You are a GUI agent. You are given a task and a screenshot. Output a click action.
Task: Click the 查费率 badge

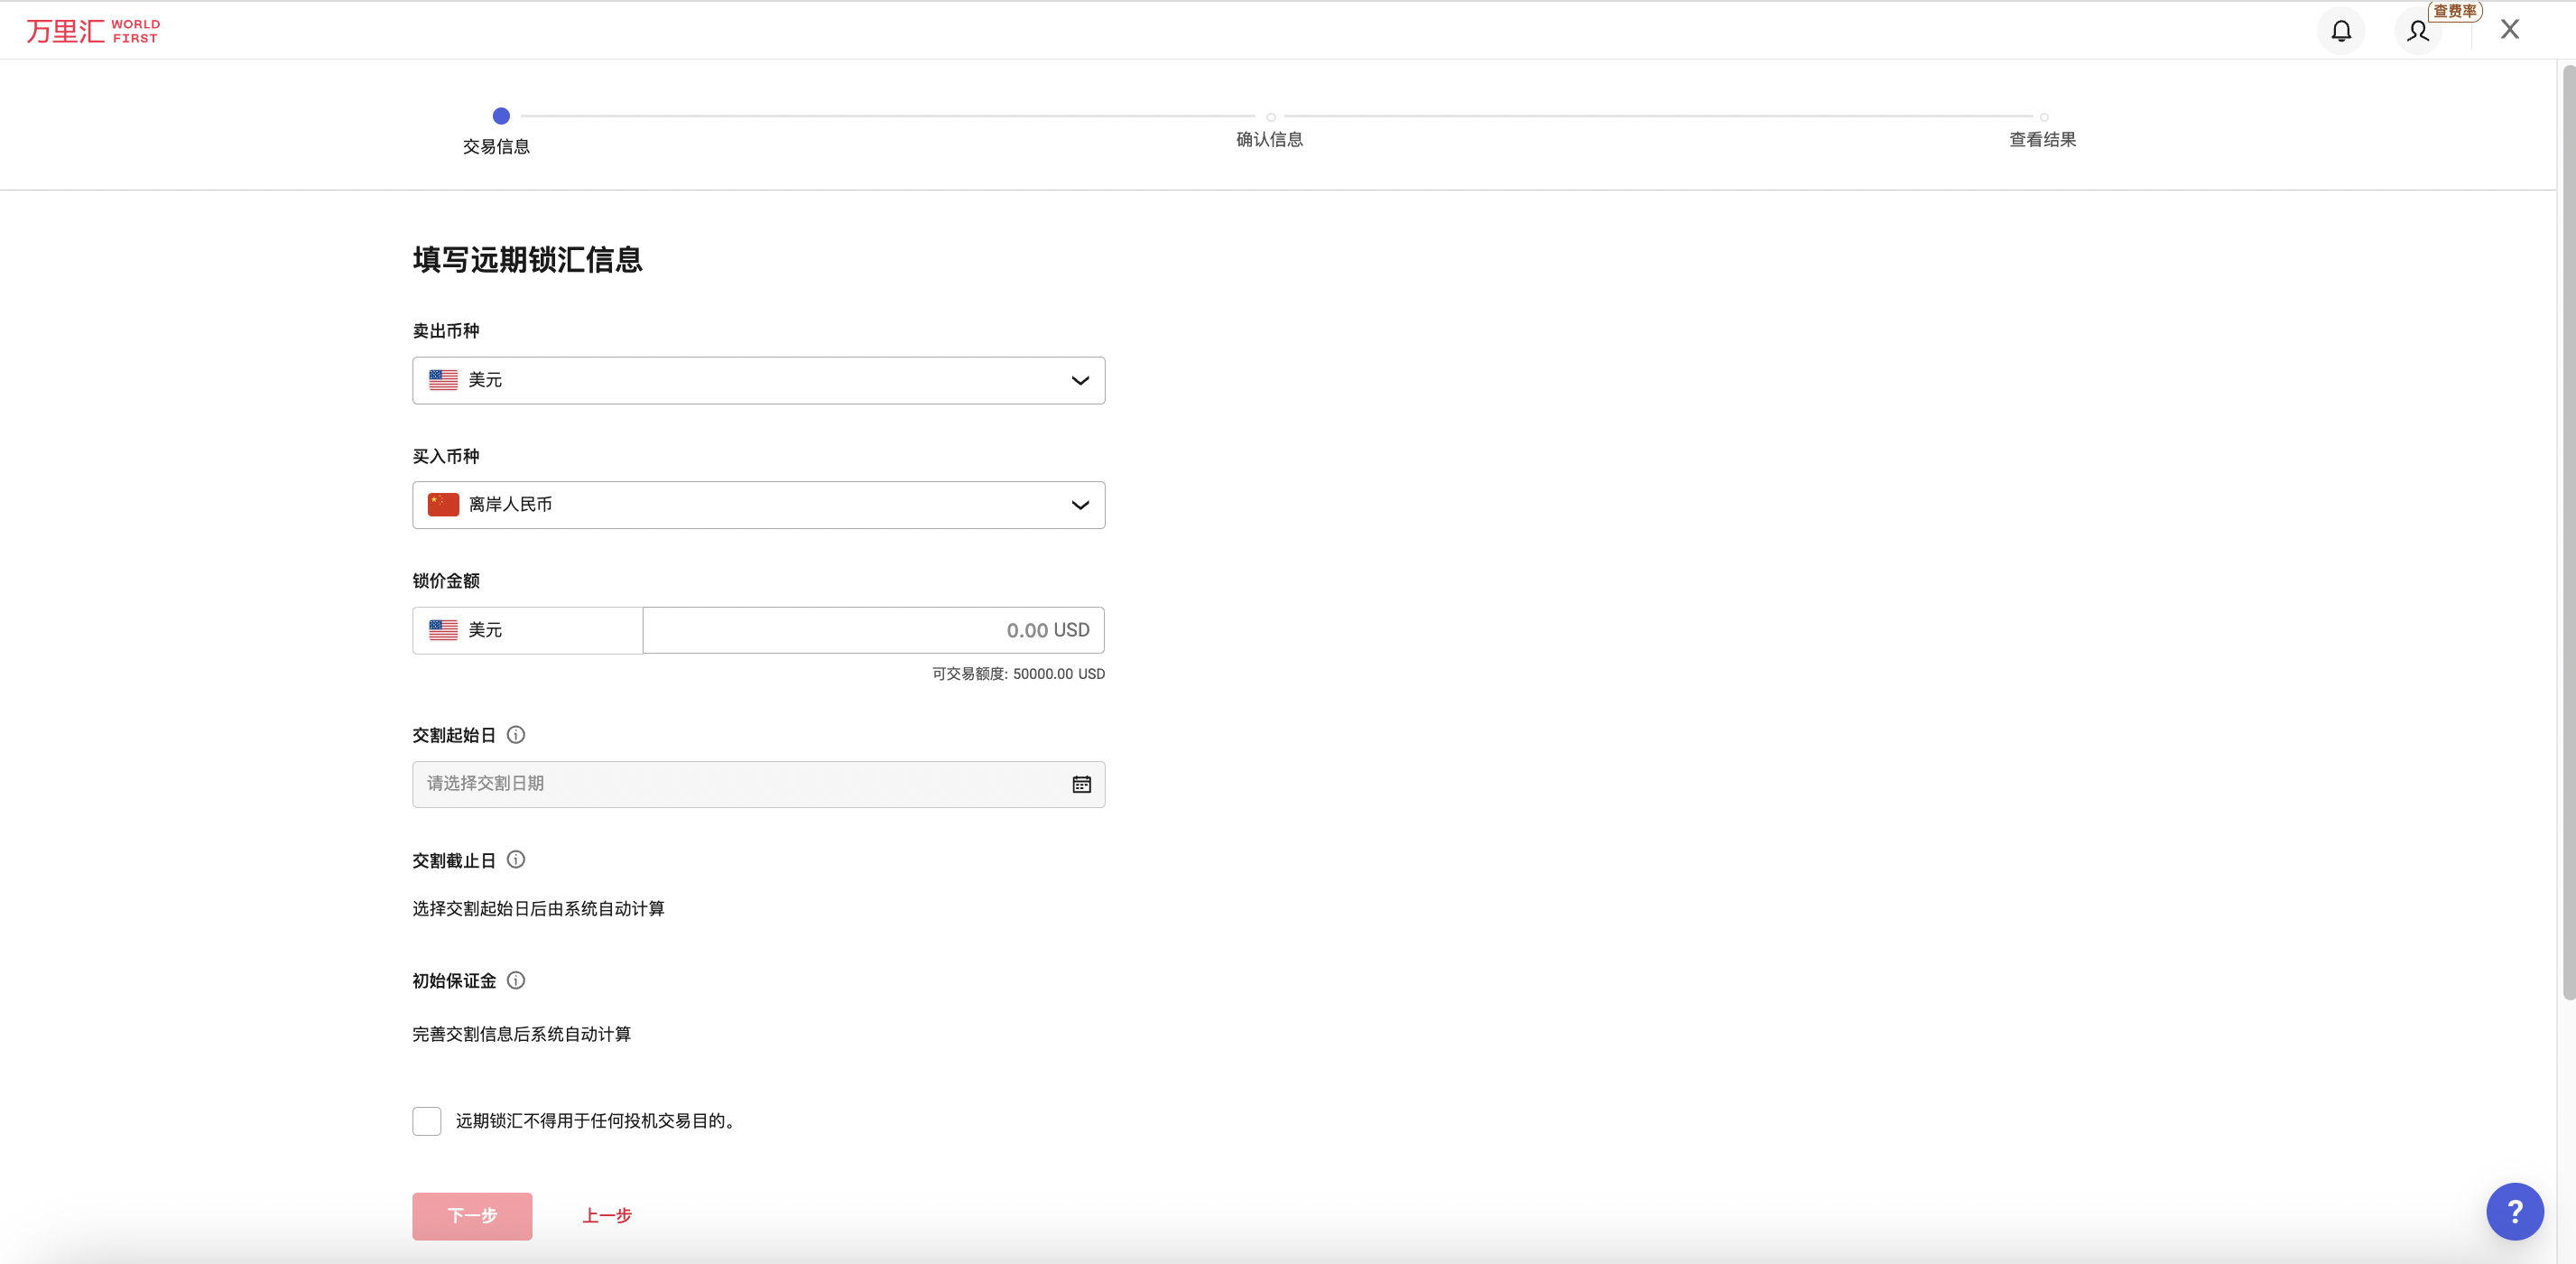[2454, 11]
